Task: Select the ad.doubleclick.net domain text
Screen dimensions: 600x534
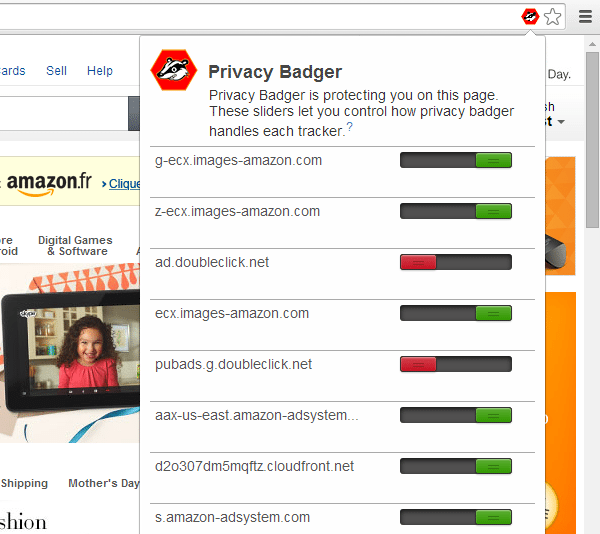Action: (x=212, y=262)
